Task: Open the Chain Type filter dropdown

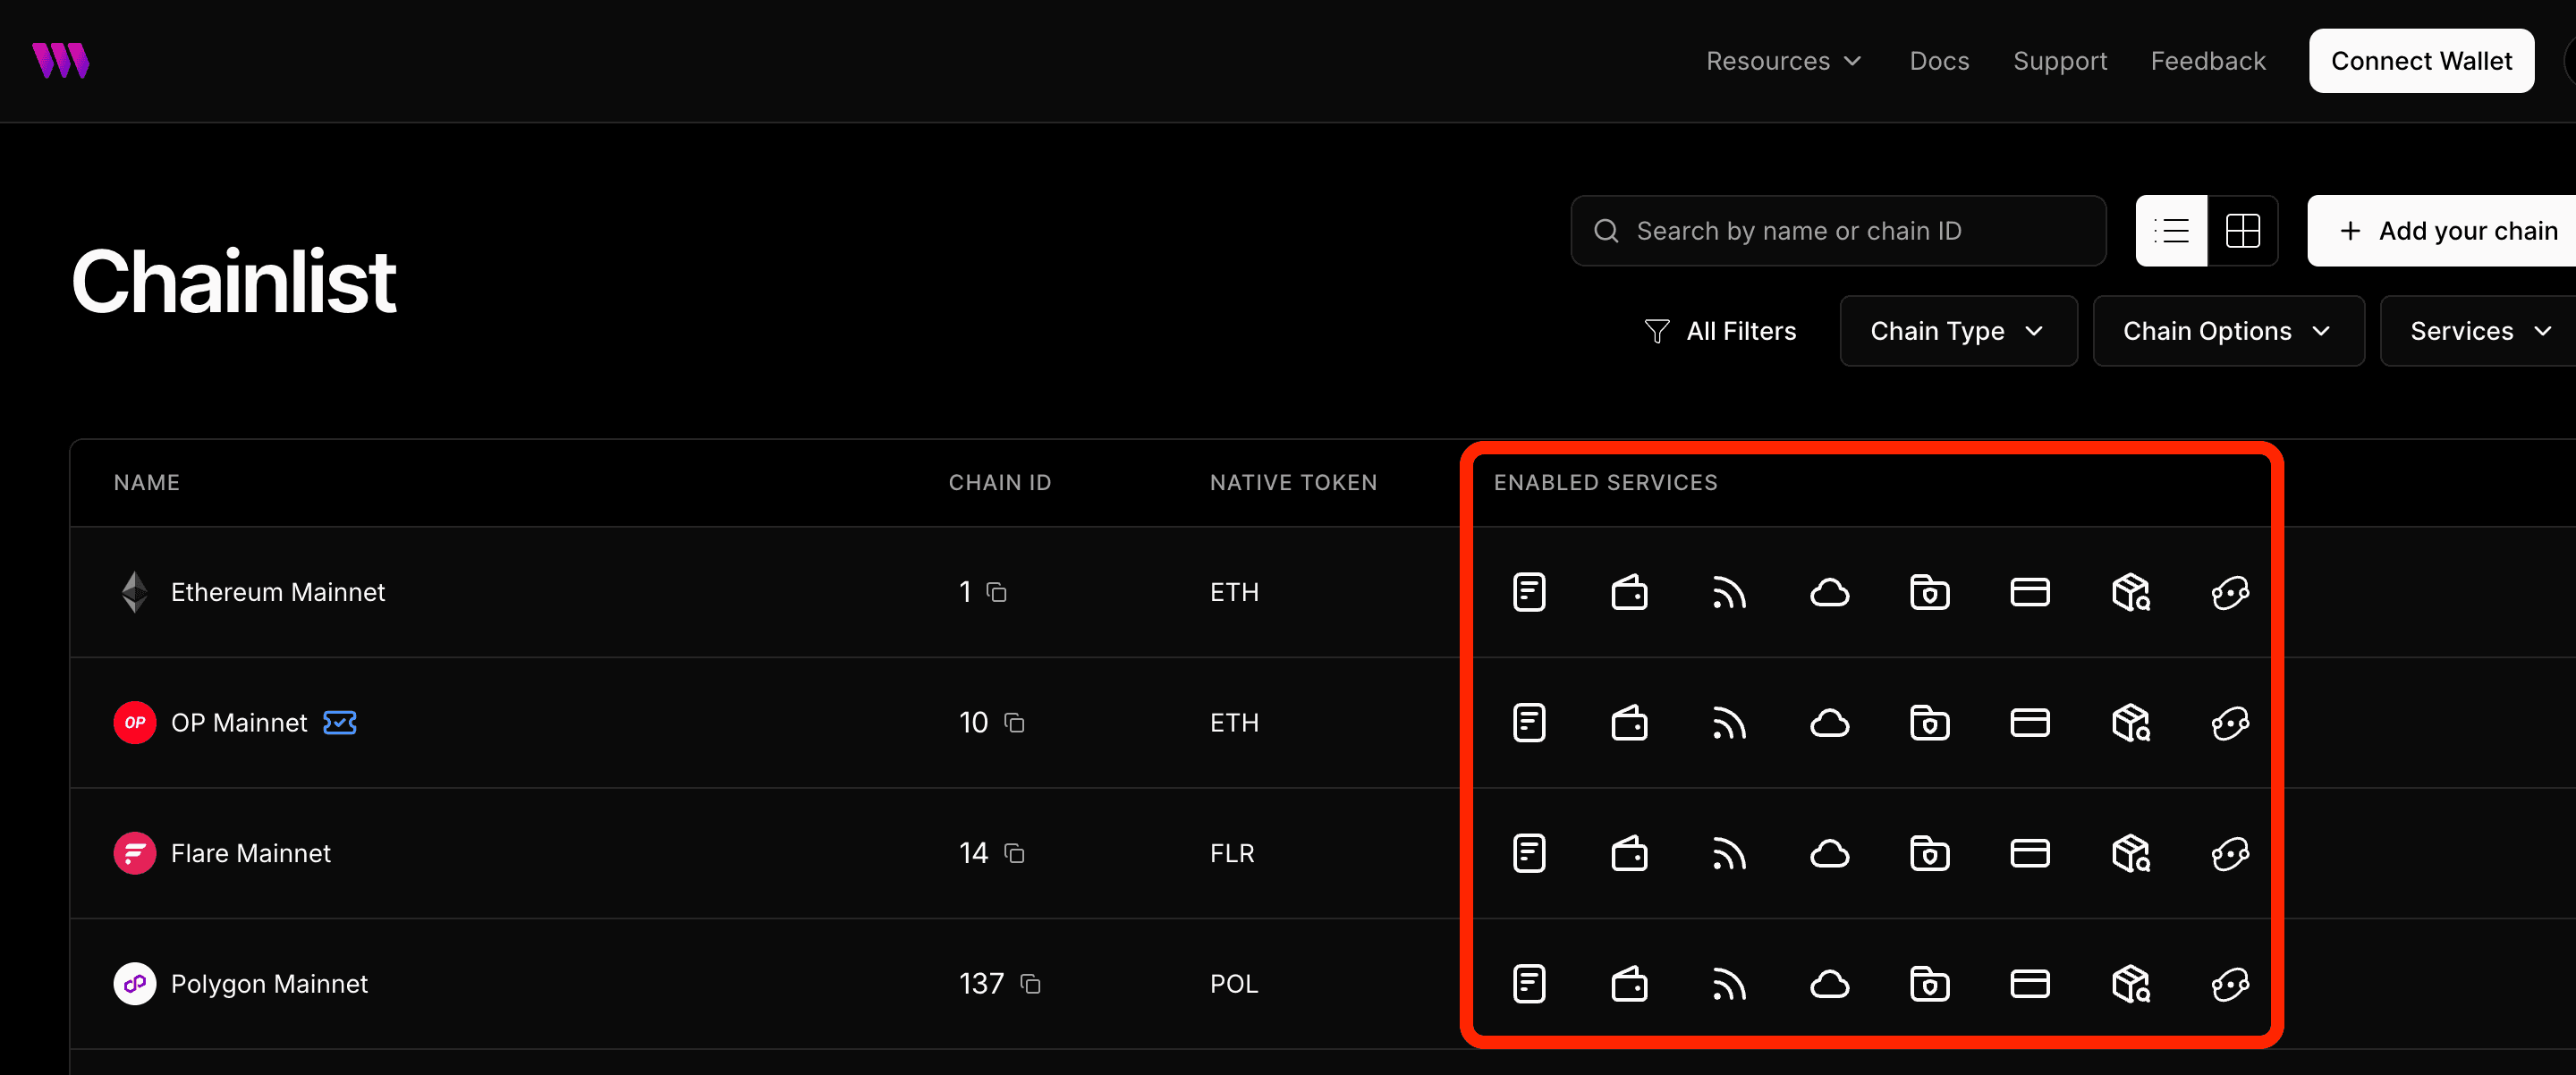Action: tap(1958, 331)
